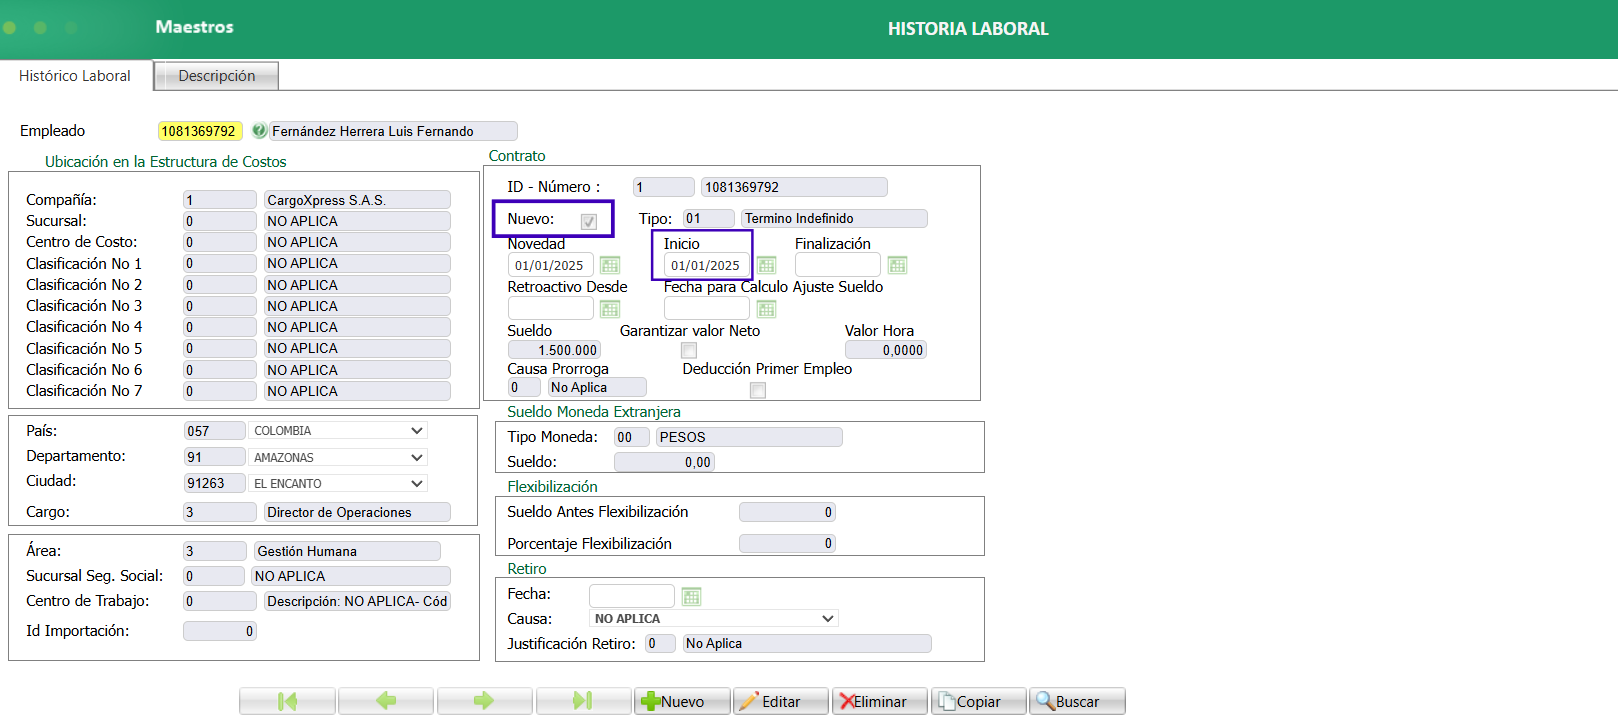Switch to the Descripción tab
1618x718 pixels.
pos(216,76)
